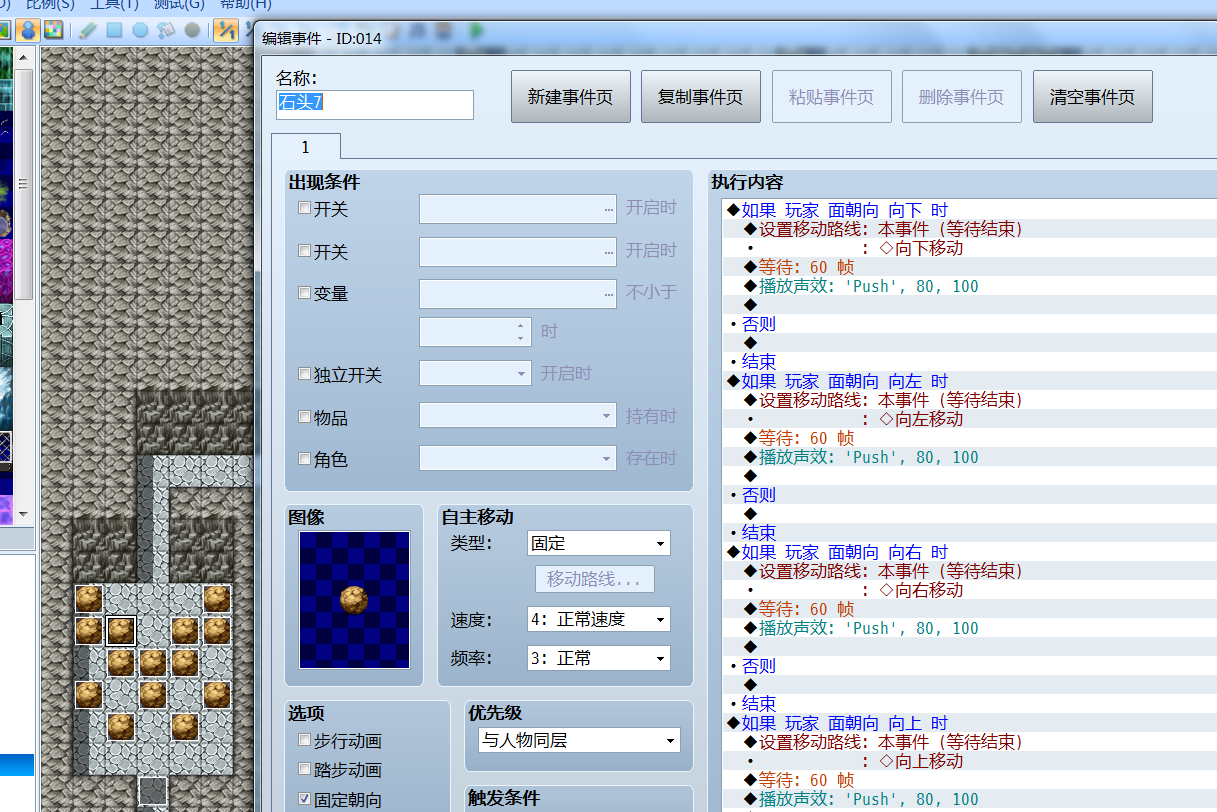The width and height of the screenshot is (1217, 812).
Task: Click 清空事件页 button
Action: pos(1092,97)
